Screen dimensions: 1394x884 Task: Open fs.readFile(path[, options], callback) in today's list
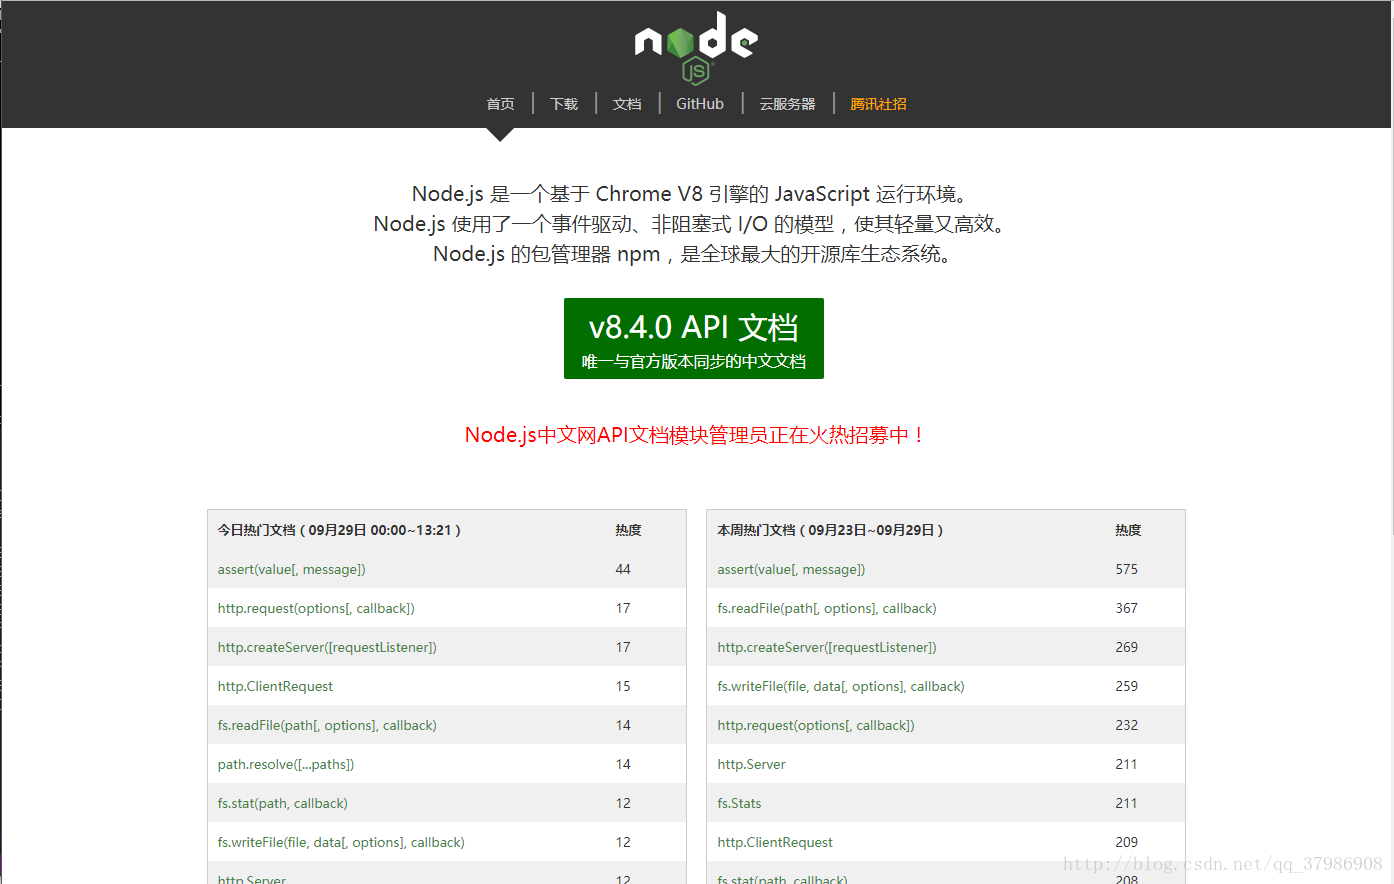pos(327,725)
